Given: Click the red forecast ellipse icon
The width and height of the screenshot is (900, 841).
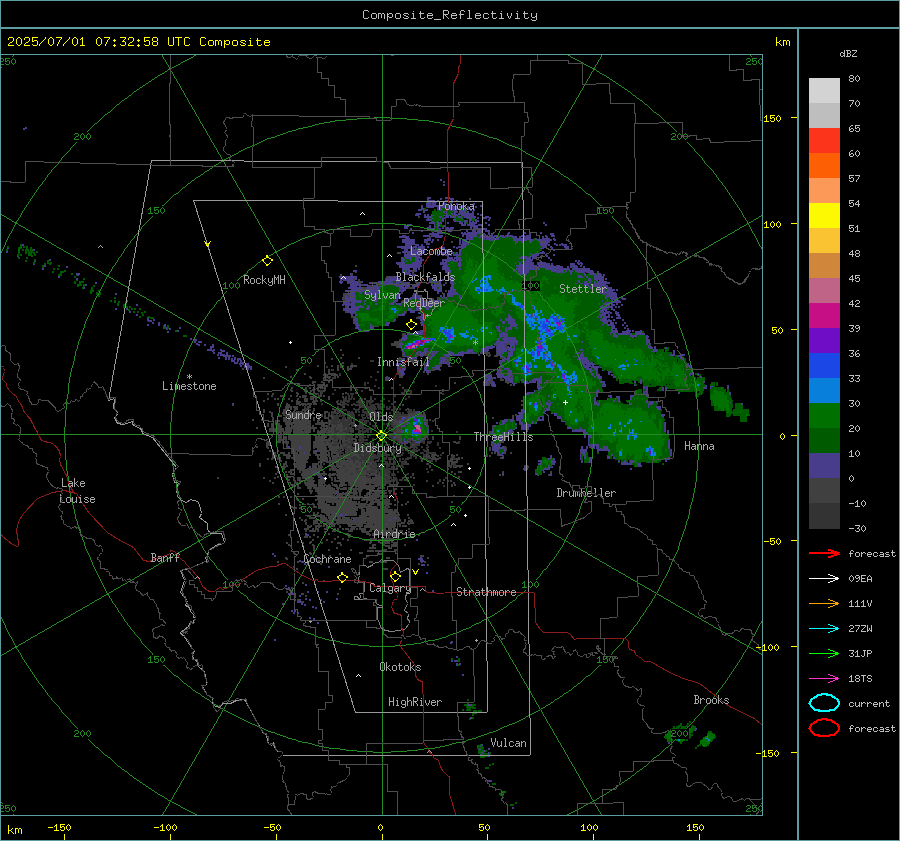Looking at the screenshot, I should click(824, 728).
